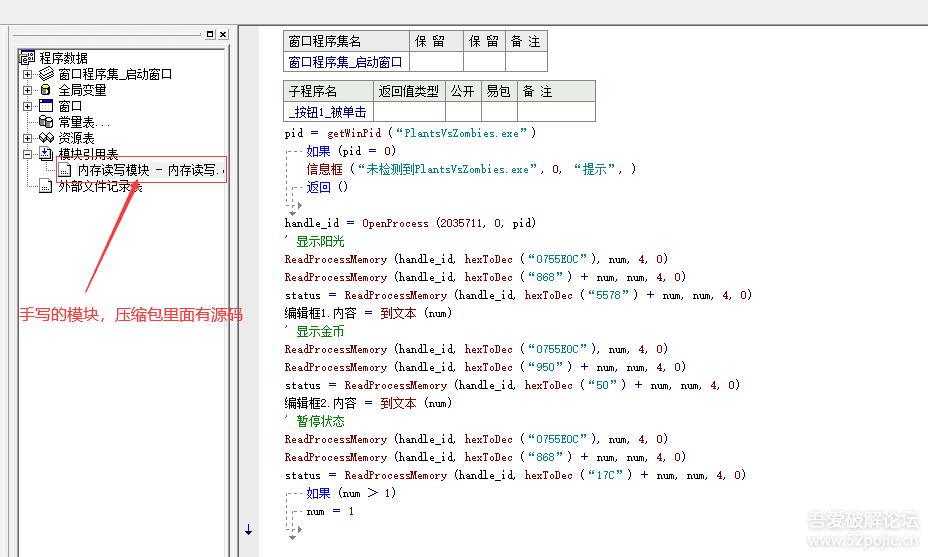Click the 窗口 window icon in tree

point(46,106)
